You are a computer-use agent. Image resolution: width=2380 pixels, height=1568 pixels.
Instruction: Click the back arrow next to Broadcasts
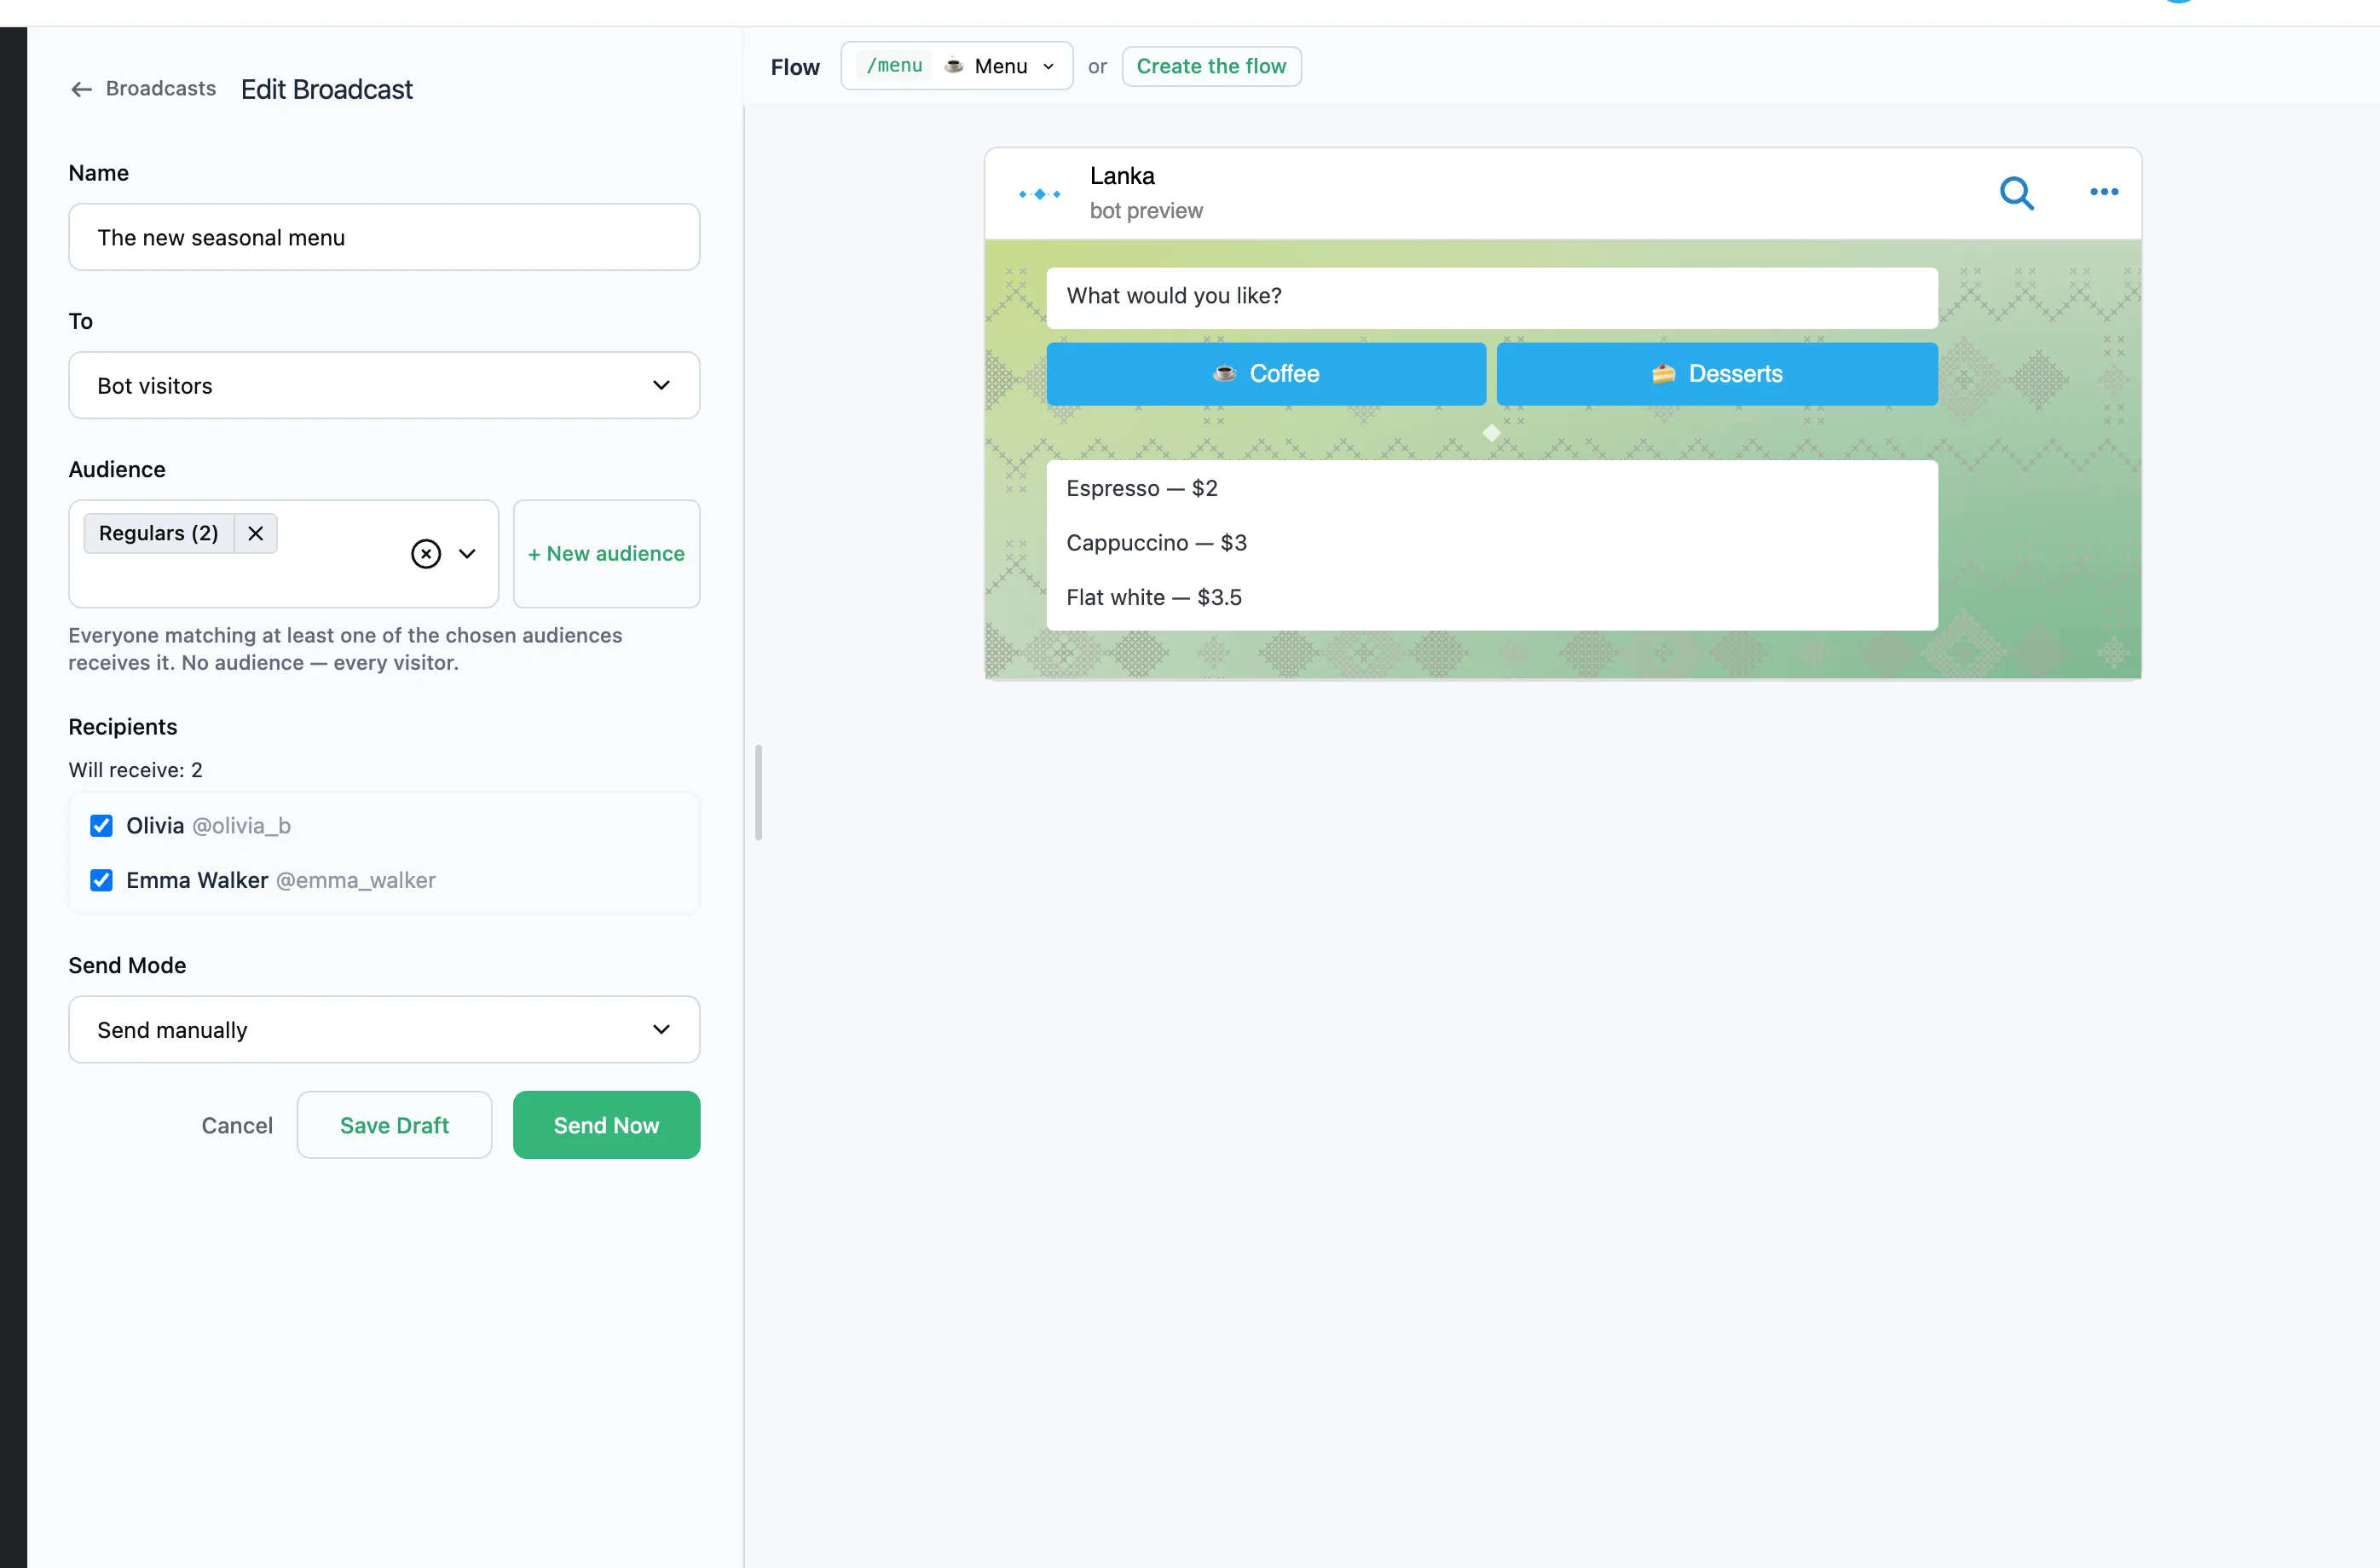coord(81,90)
